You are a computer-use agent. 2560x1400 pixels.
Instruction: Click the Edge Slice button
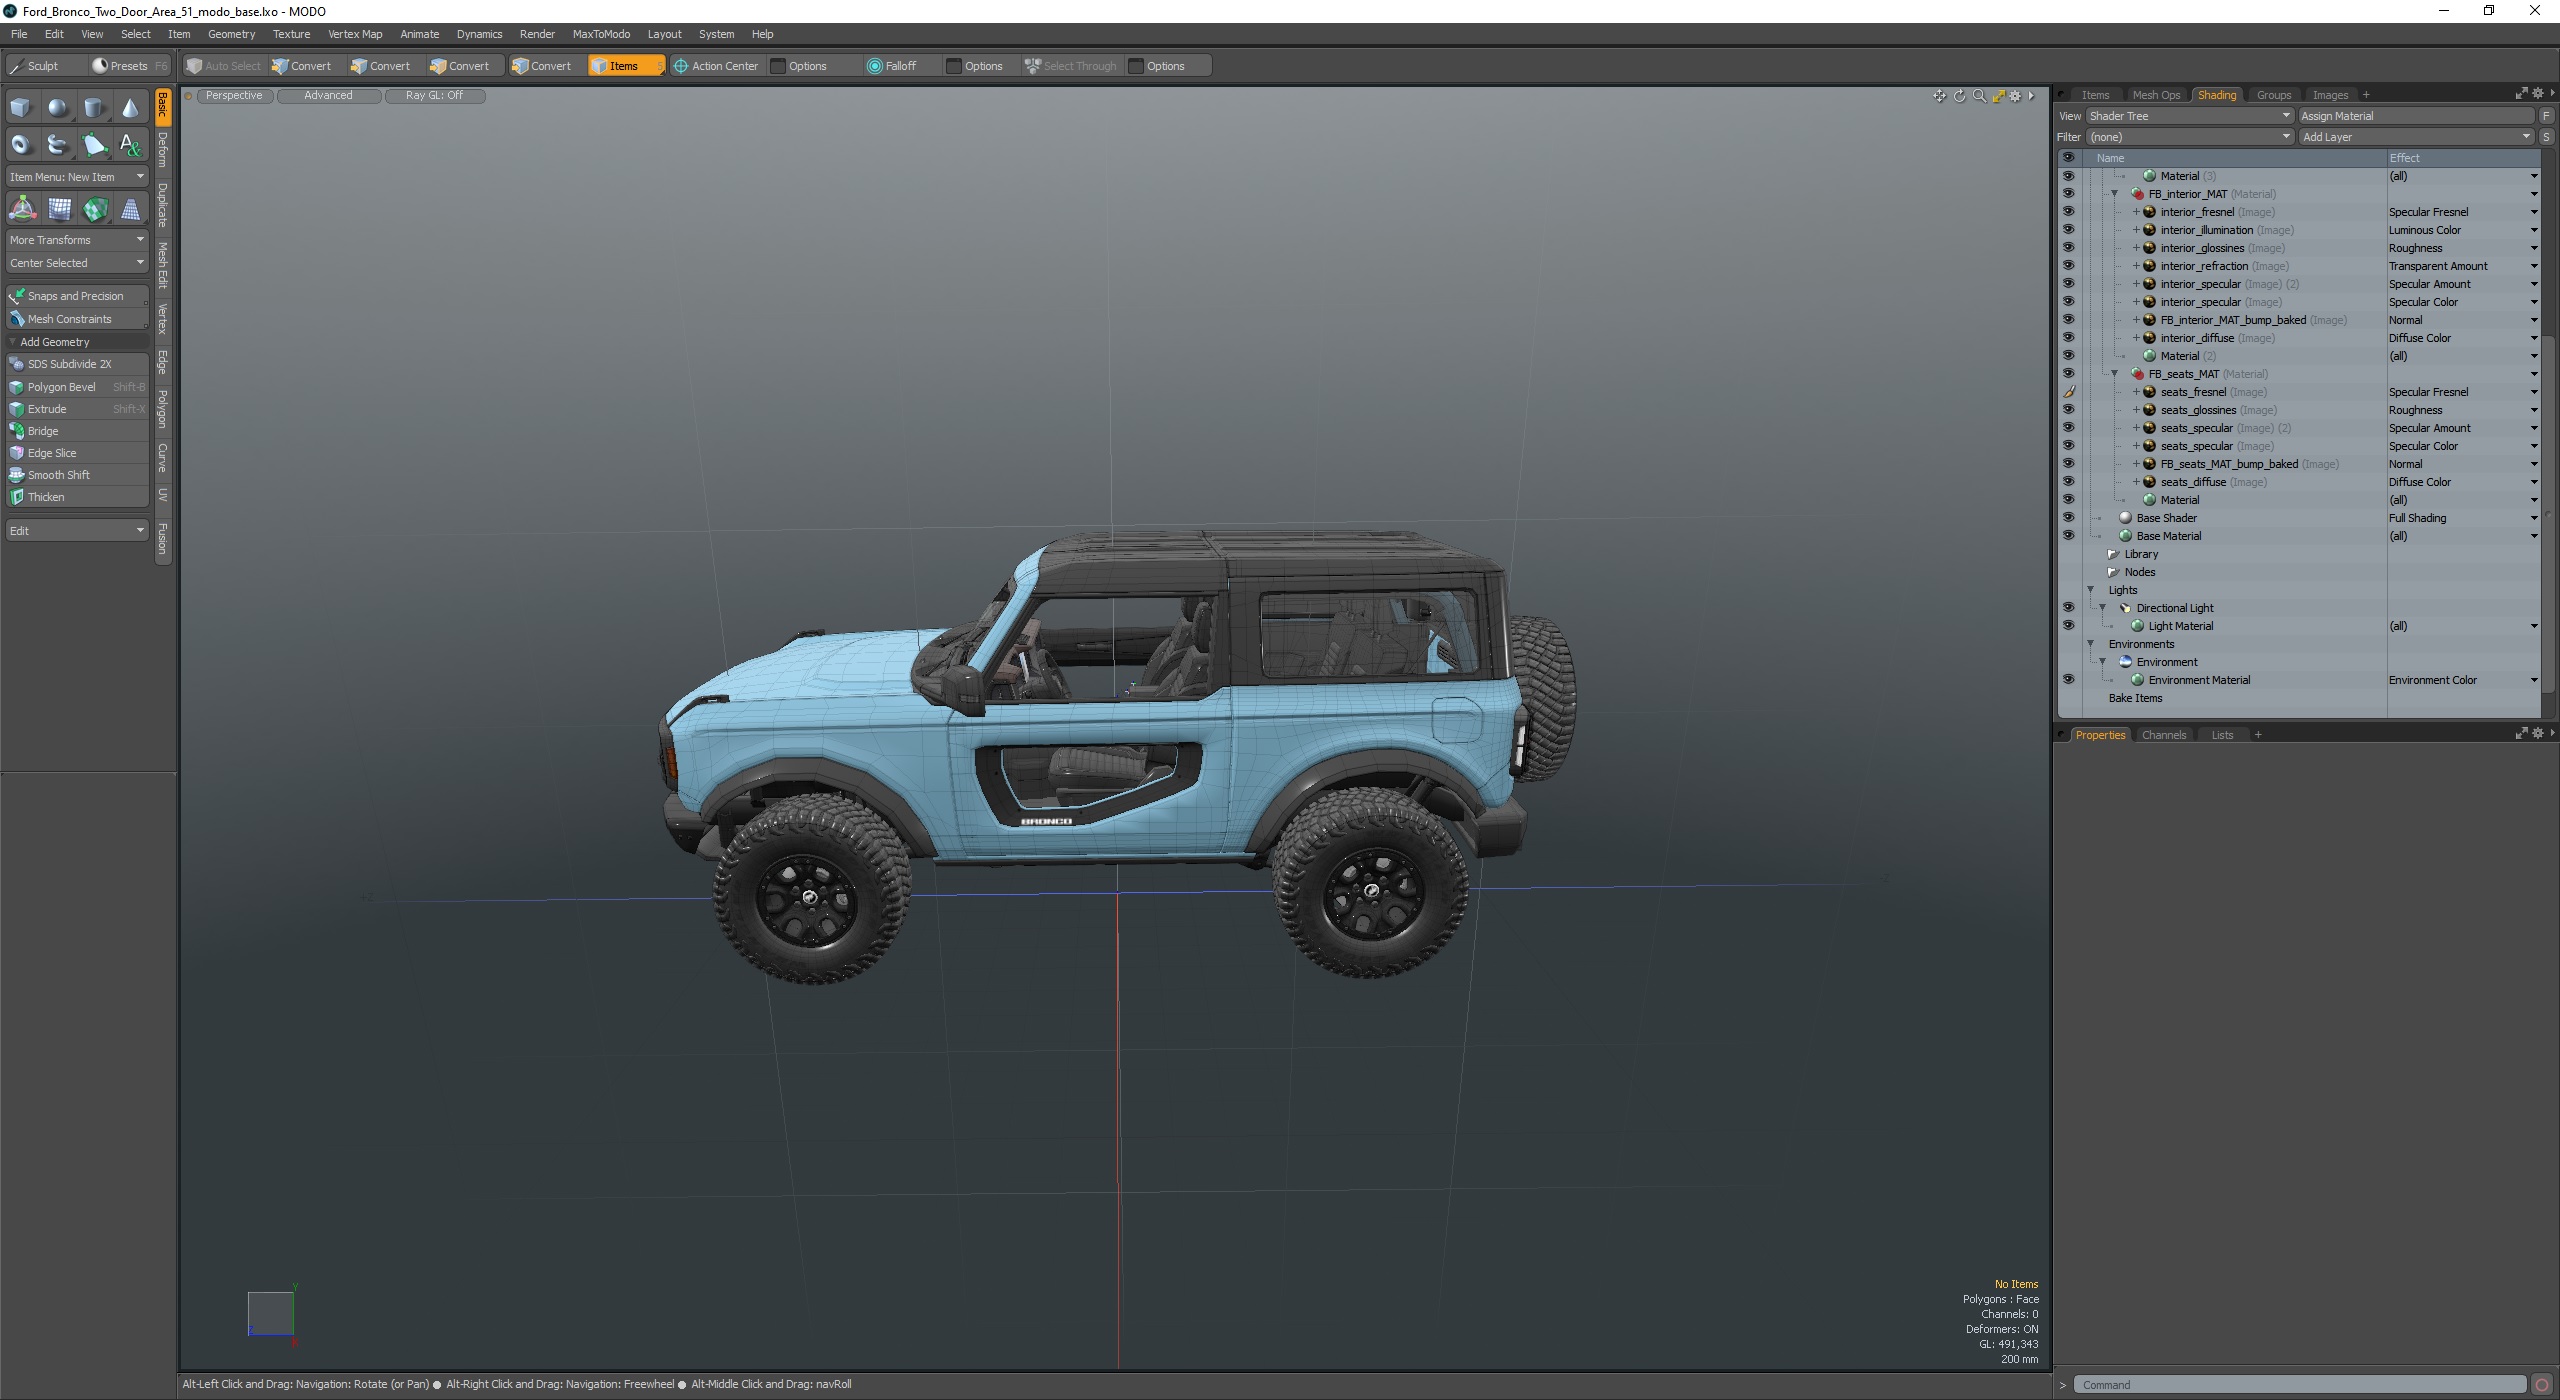[x=77, y=453]
